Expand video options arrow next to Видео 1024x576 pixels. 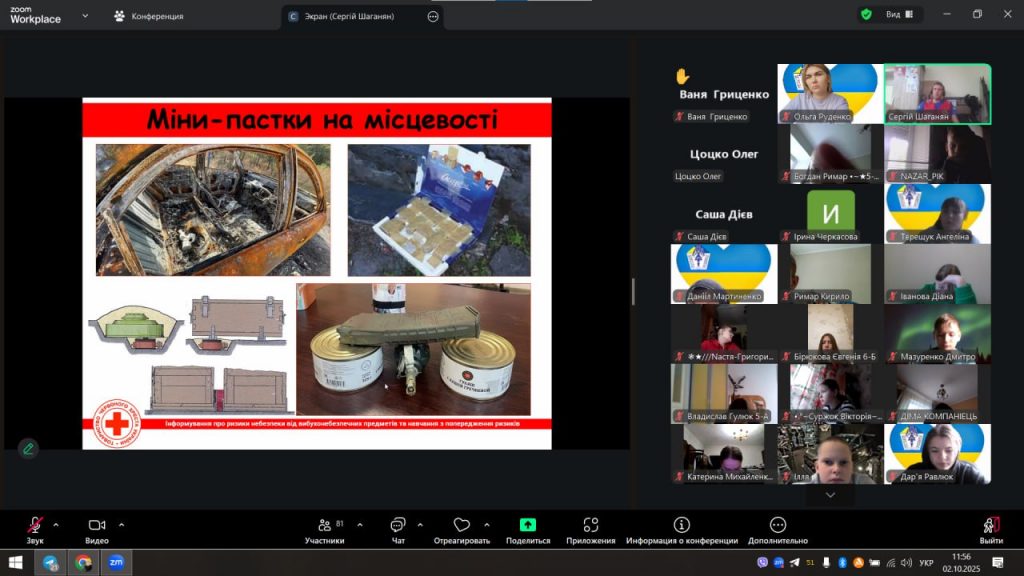point(122,524)
